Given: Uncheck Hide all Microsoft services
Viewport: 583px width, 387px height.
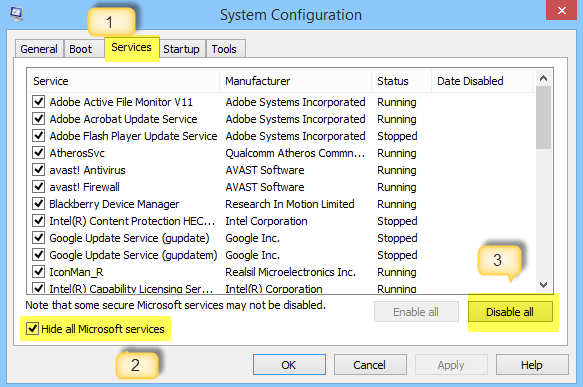Looking at the screenshot, I should tap(32, 329).
